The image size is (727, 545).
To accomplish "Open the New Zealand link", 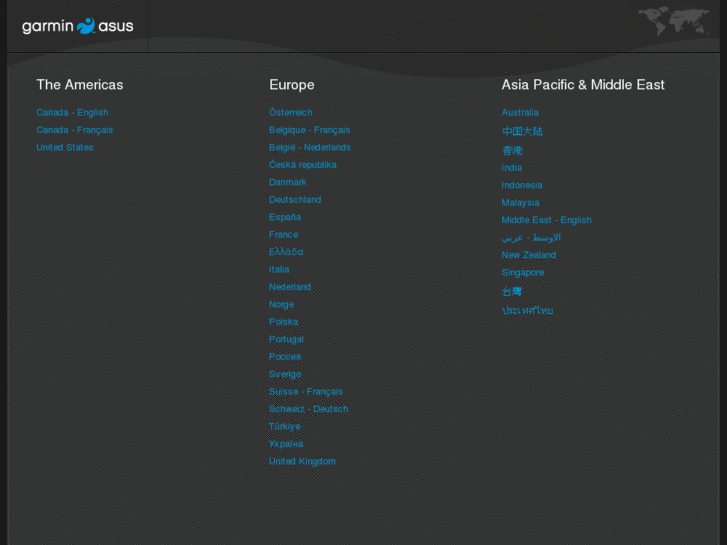I will (x=529, y=255).
